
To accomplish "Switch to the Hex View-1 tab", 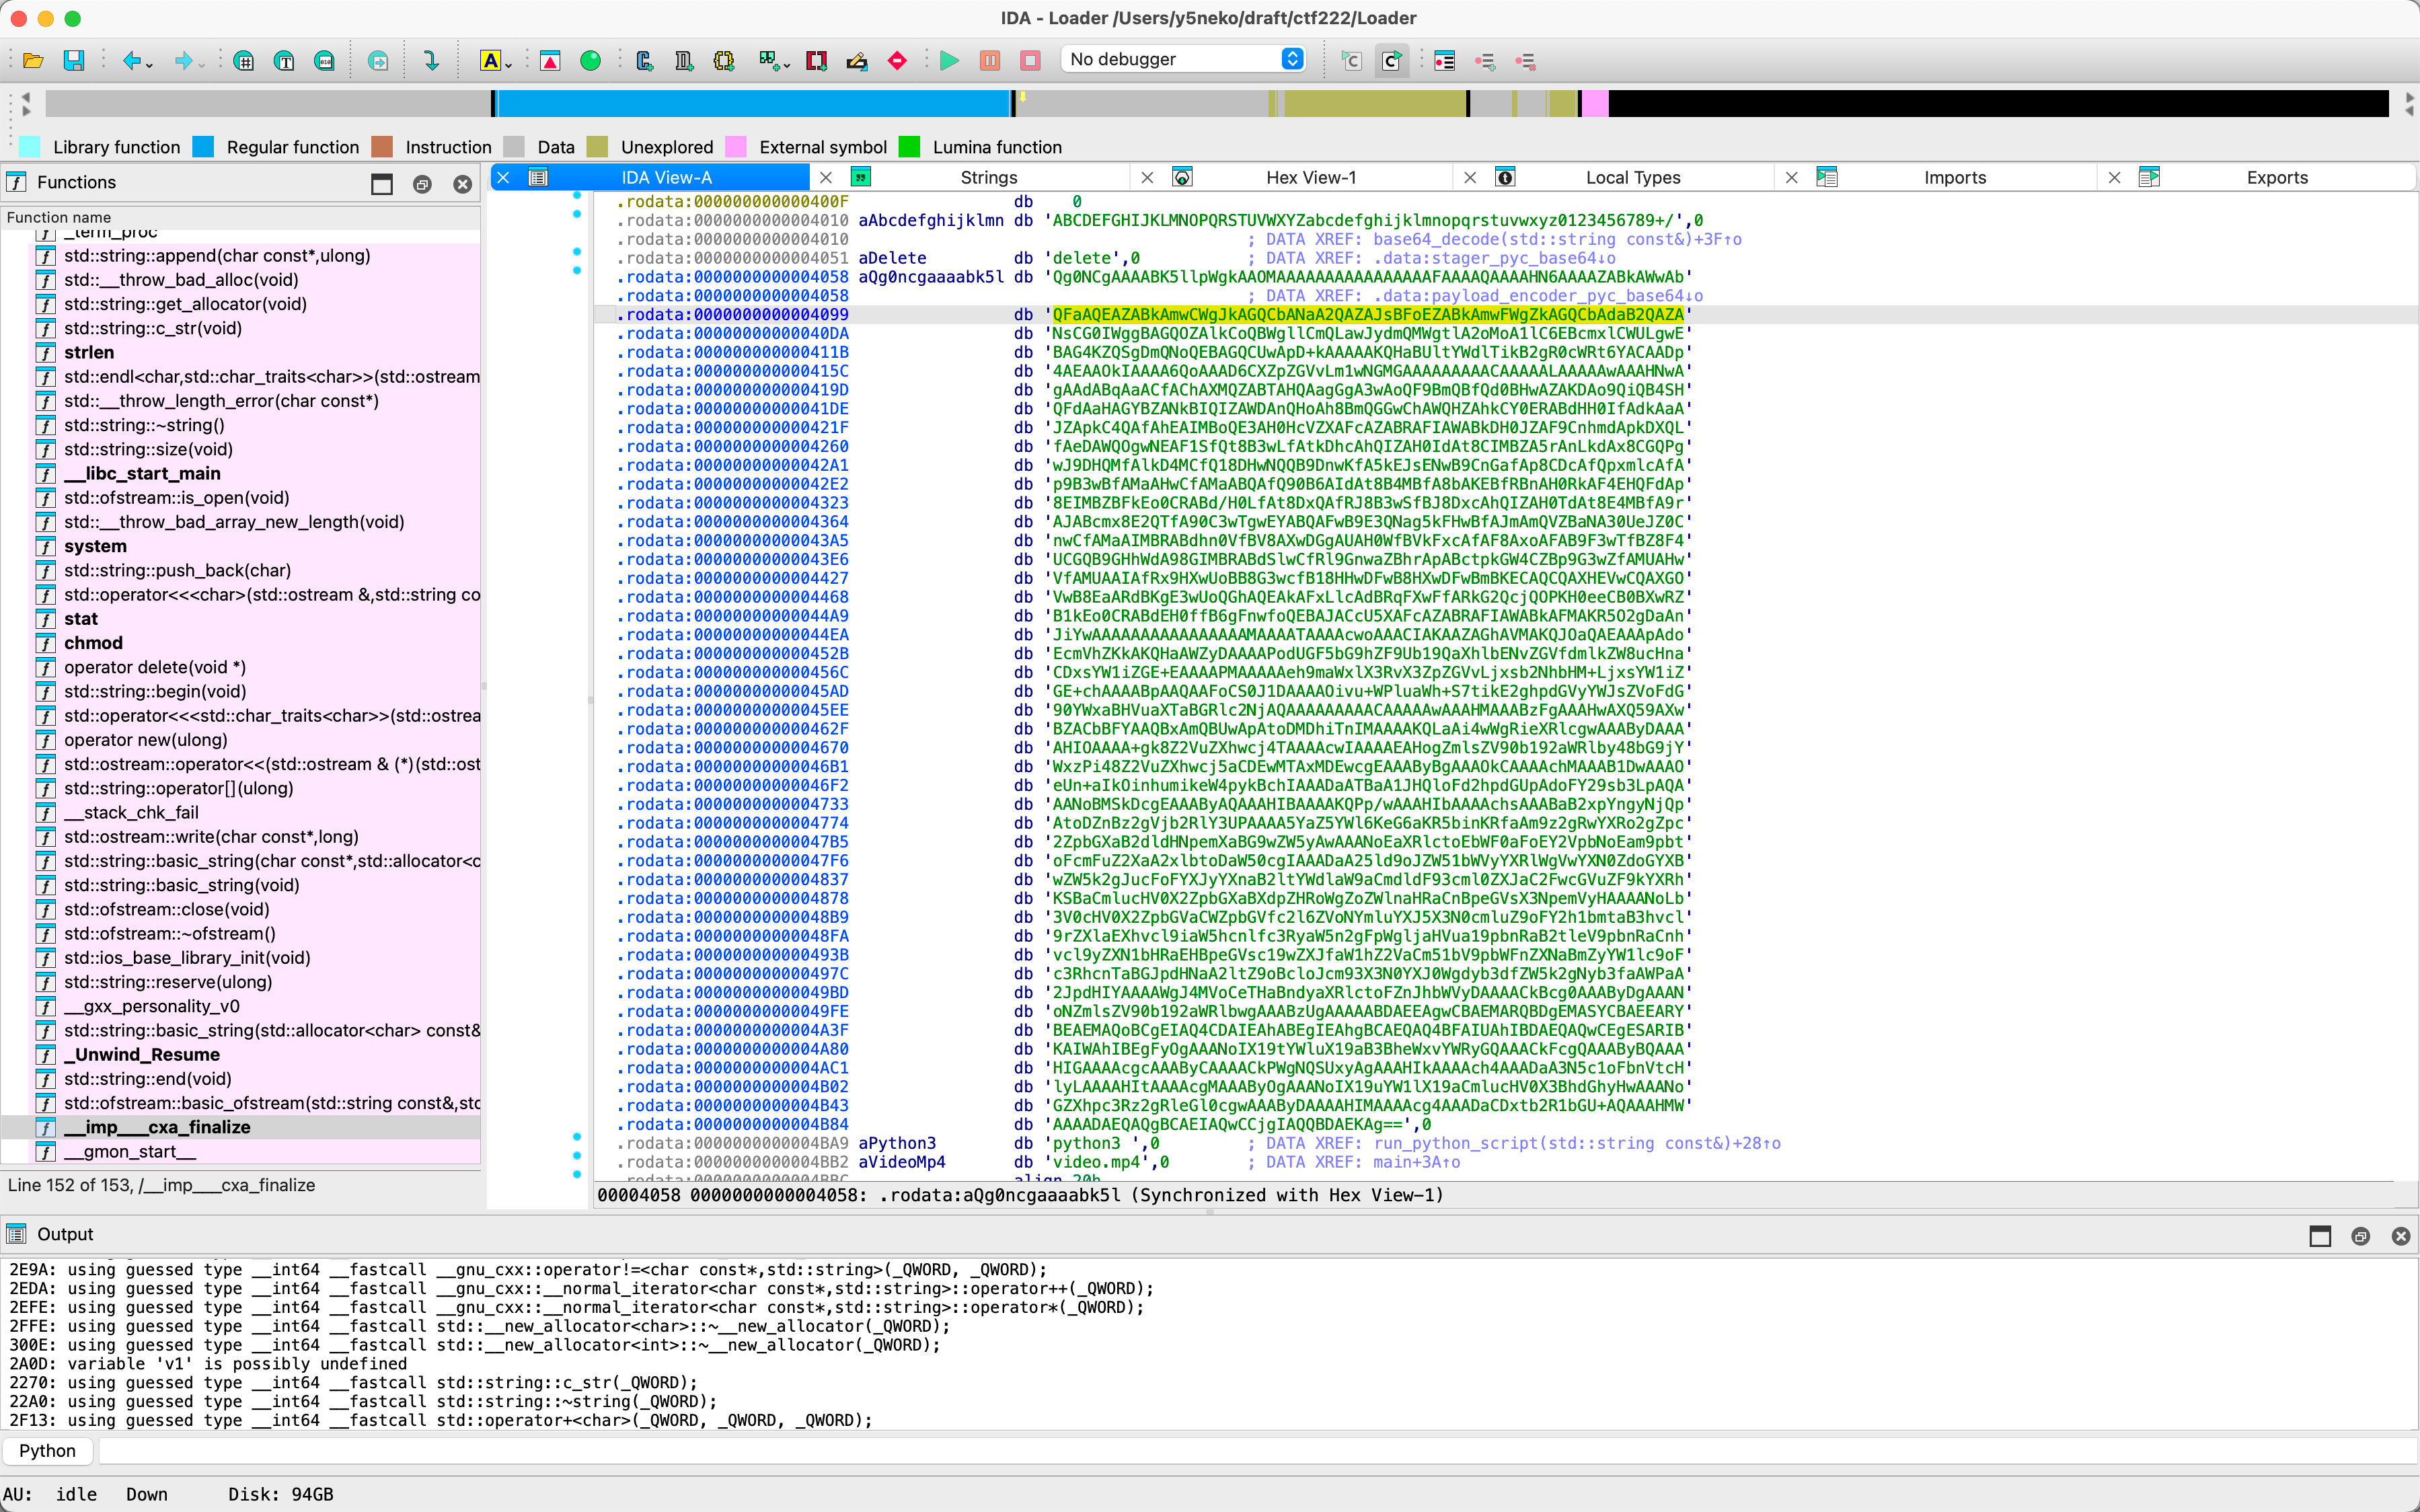I will (1310, 177).
